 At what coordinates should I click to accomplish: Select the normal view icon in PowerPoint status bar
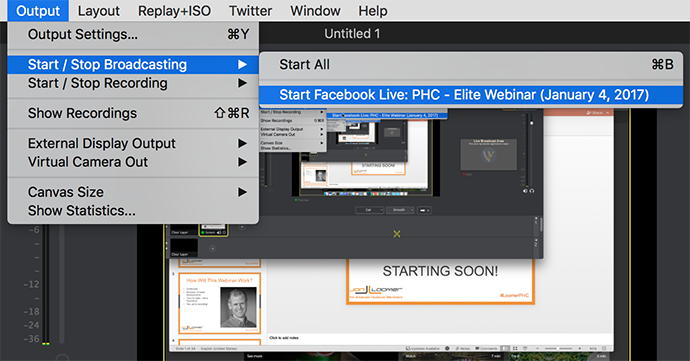(505, 348)
